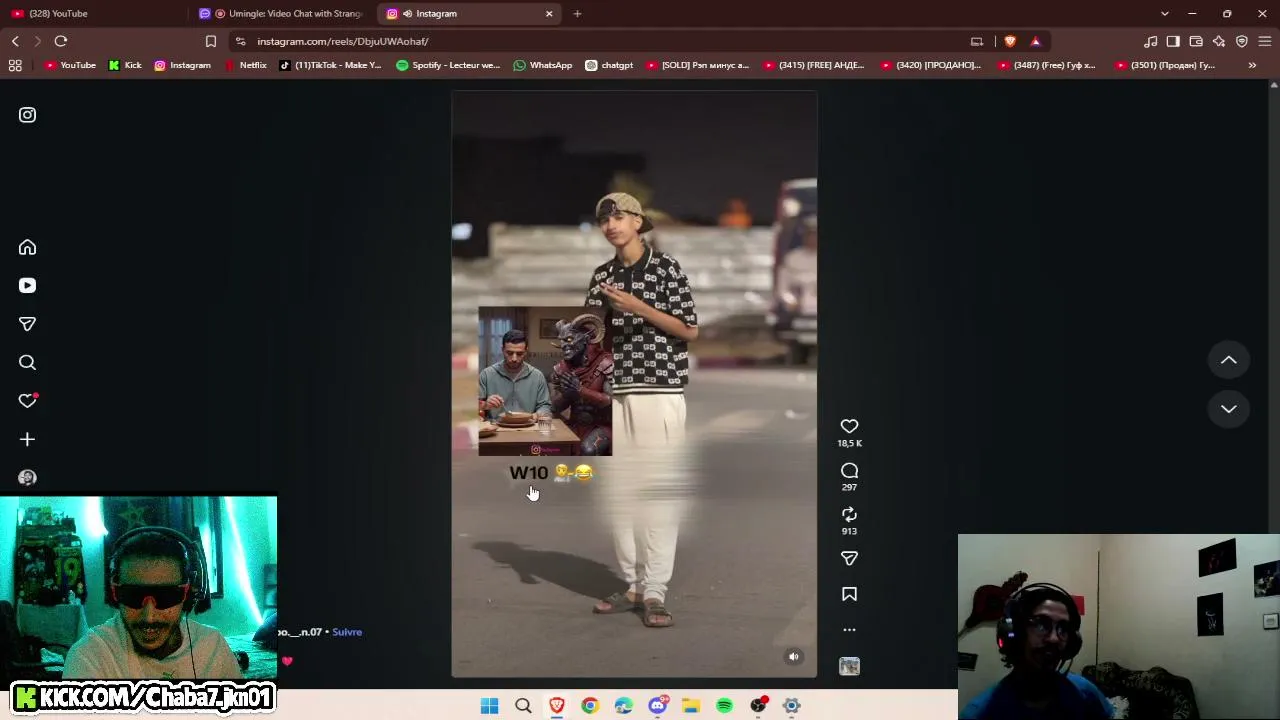Open site settings icon beside the URL
This screenshot has width=1280, height=720.
click(x=240, y=41)
